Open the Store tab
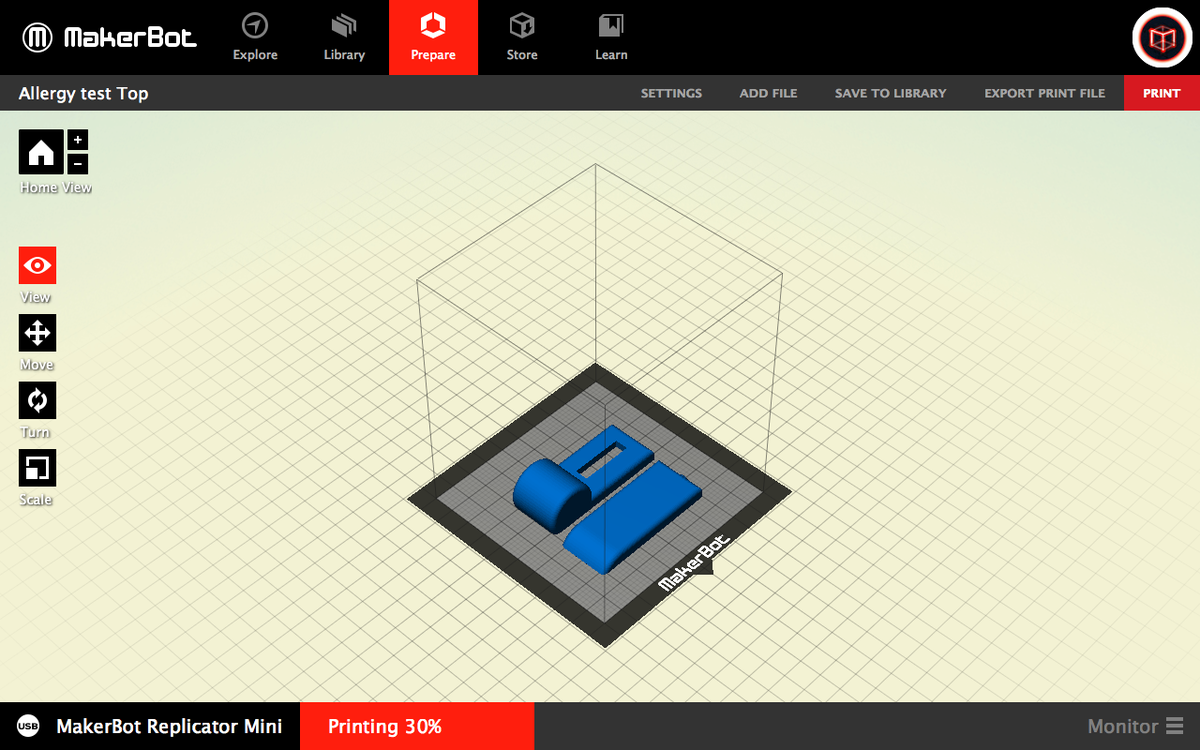Viewport: 1200px width, 750px height. (x=522, y=38)
